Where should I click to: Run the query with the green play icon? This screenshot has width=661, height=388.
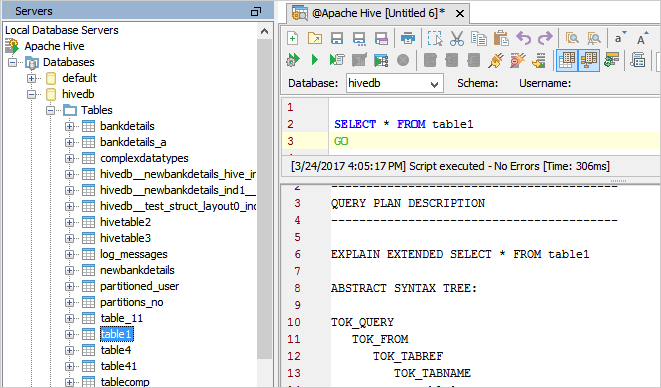(314, 60)
